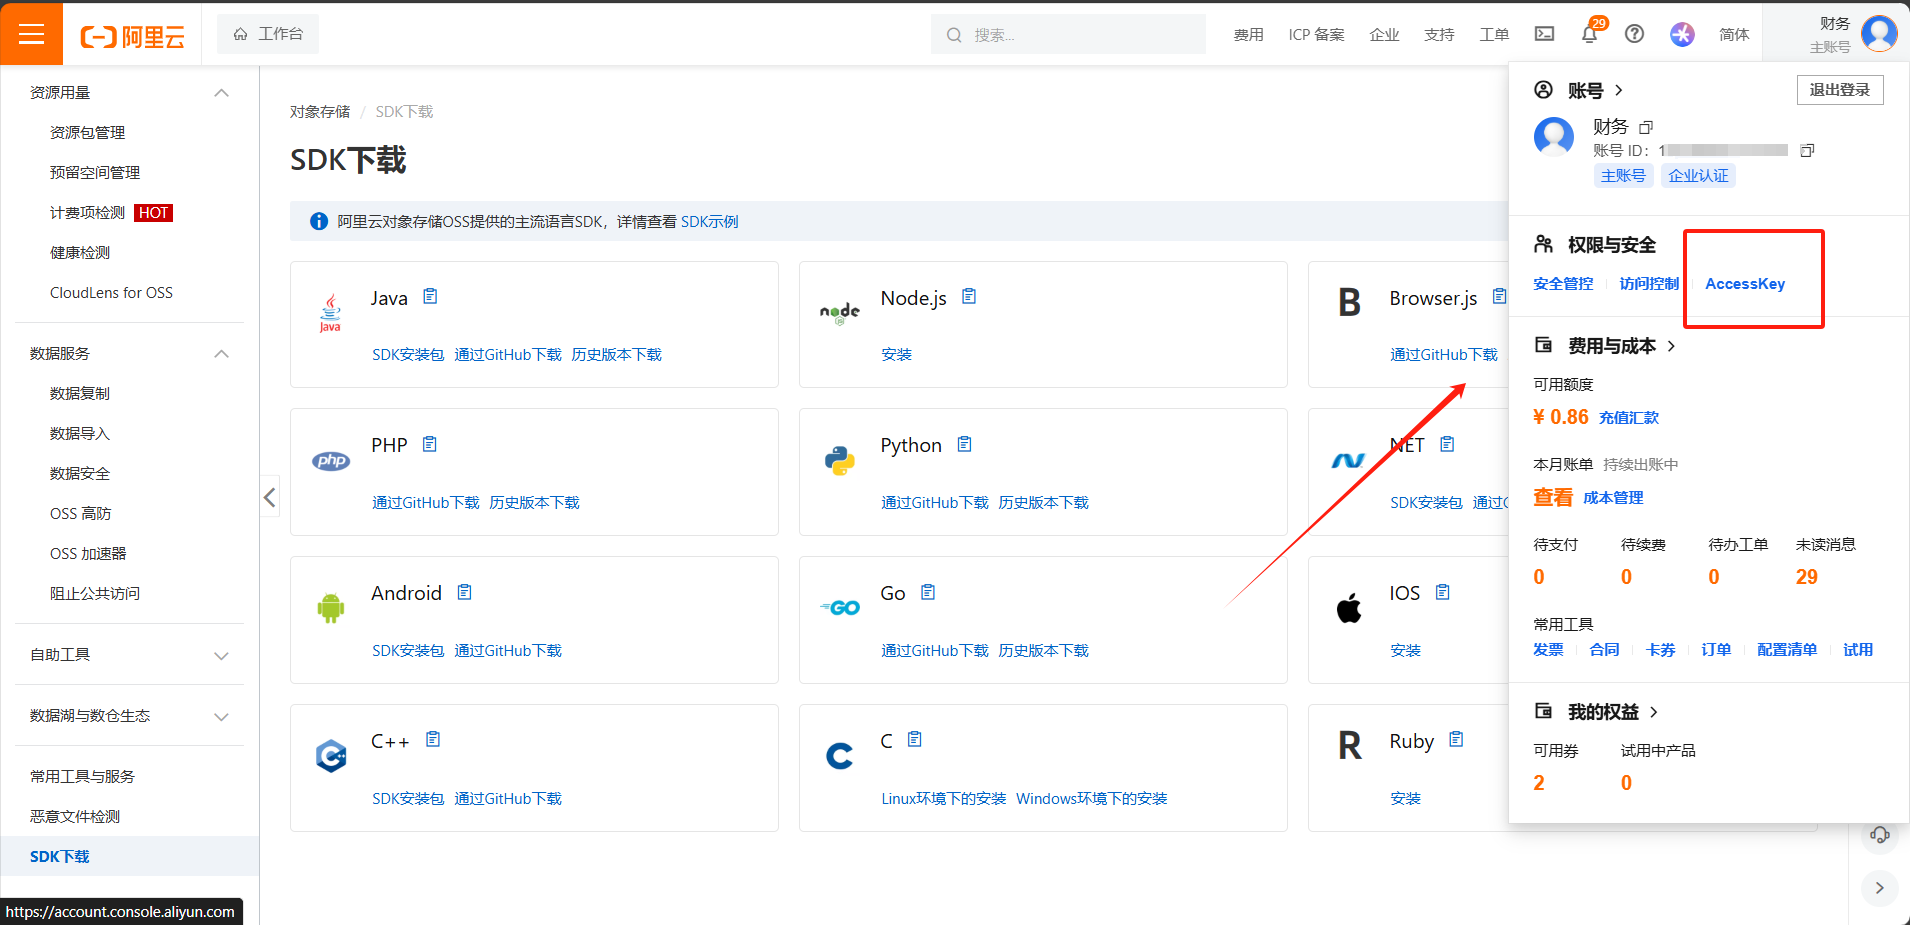Open the Node.js documentation icon
Image resolution: width=1910 pixels, height=925 pixels.
(x=969, y=296)
